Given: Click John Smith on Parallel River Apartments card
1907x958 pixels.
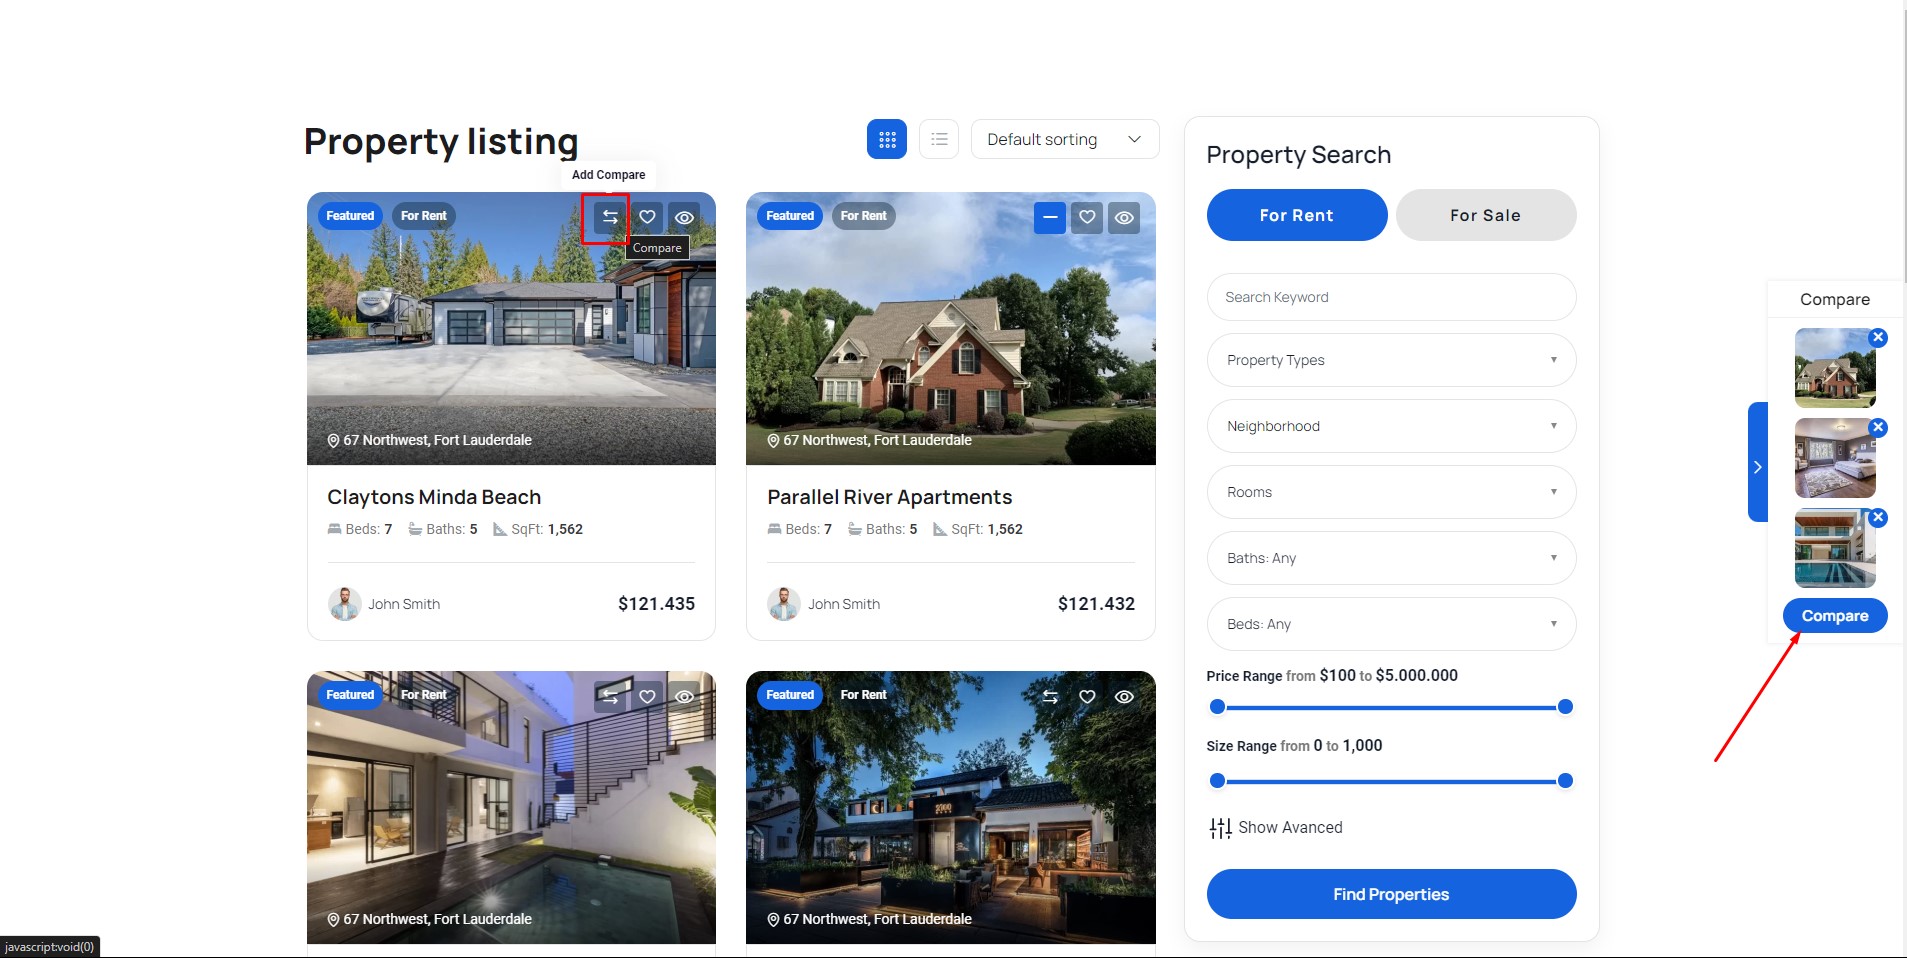Looking at the screenshot, I should 844,604.
